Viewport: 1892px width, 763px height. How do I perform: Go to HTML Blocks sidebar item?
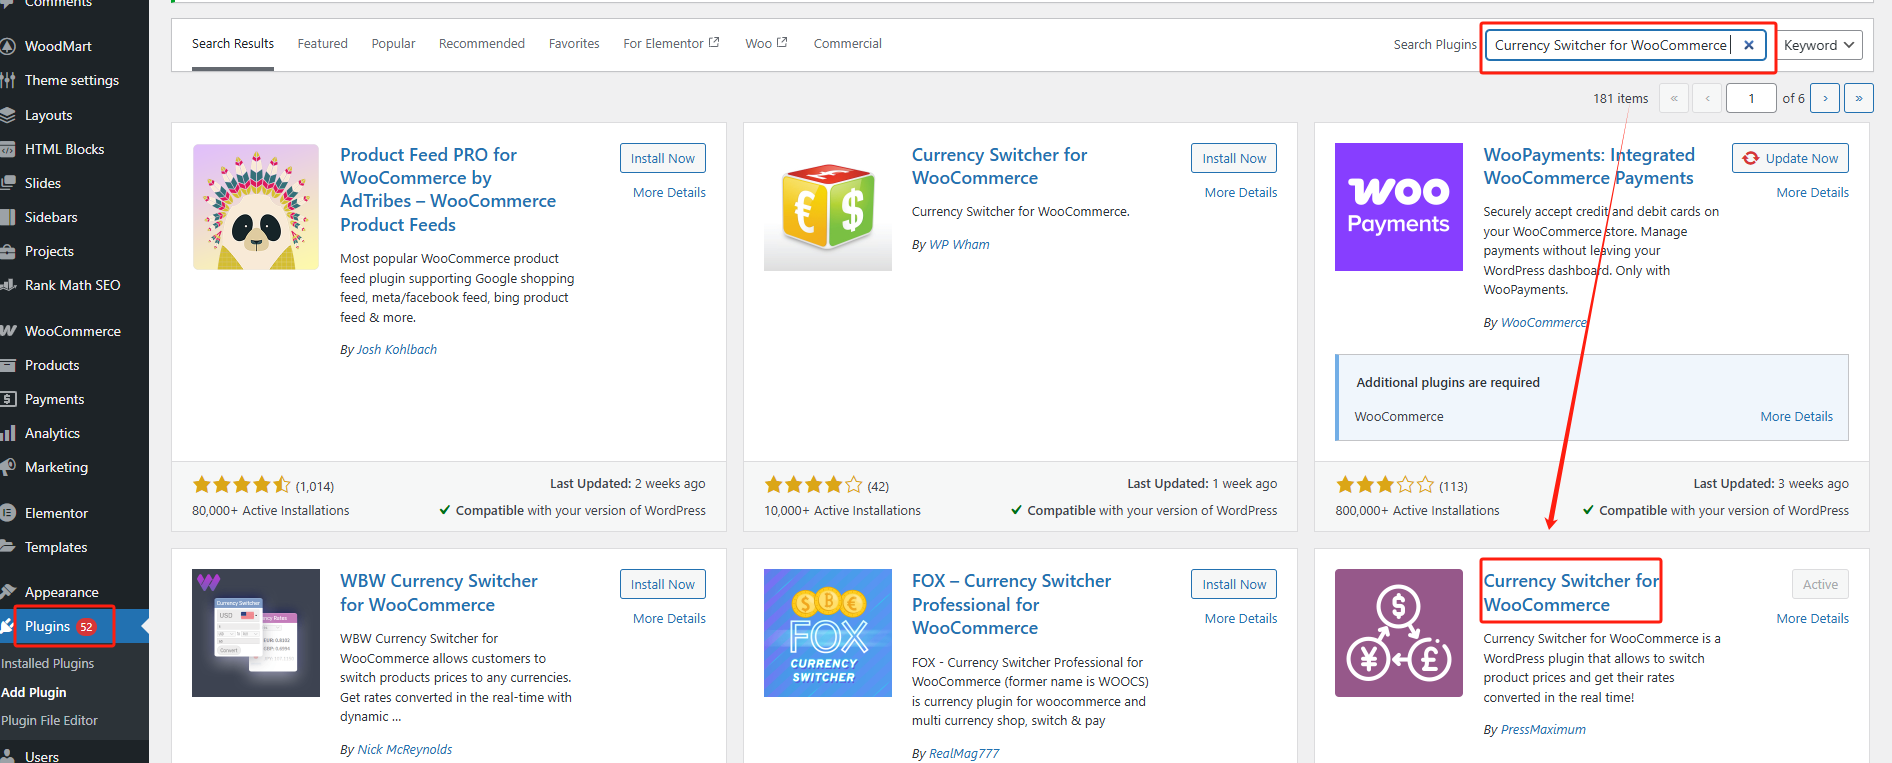(64, 149)
